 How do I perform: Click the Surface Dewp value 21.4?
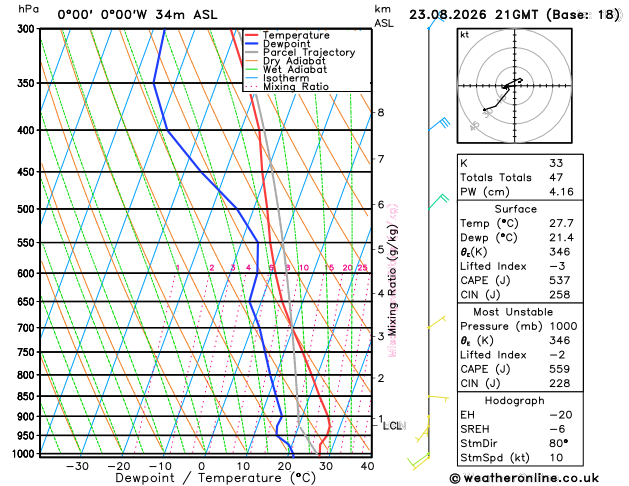(561, 237)
